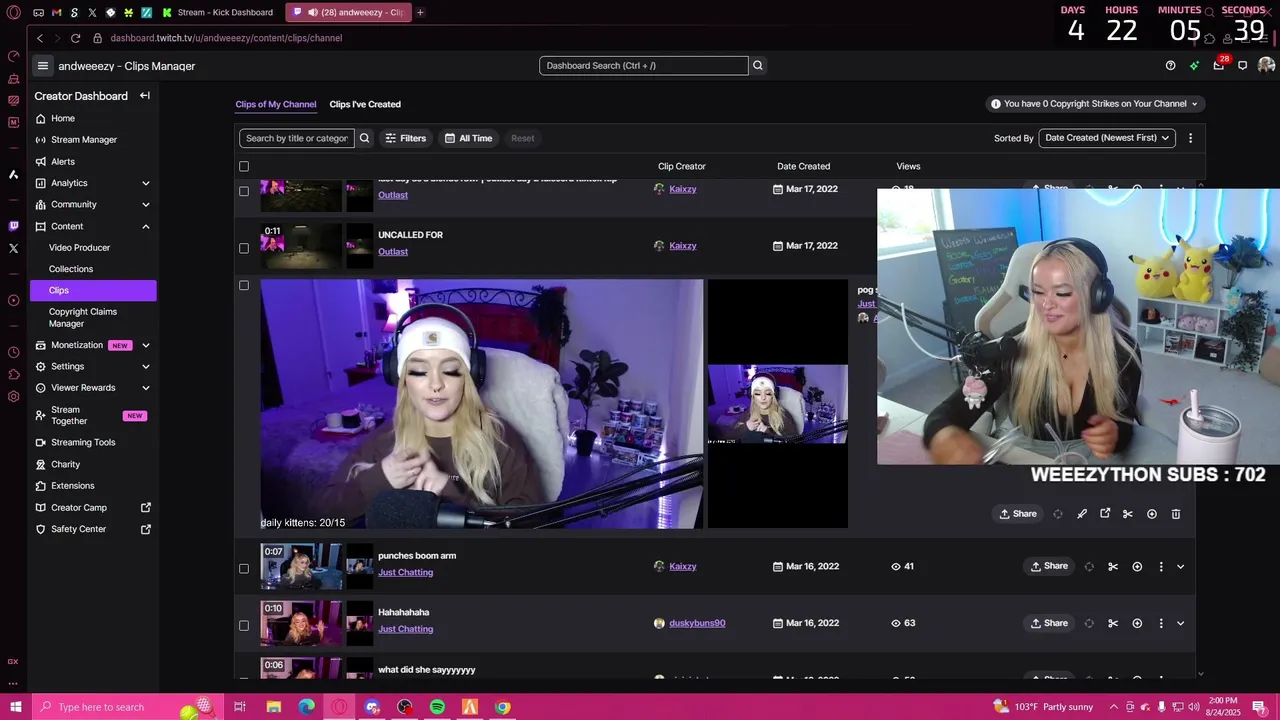Expand the Viewer Rewards sidebar section
The height and width of the screenshot is (720, 1280).
[x=146, y=388]
